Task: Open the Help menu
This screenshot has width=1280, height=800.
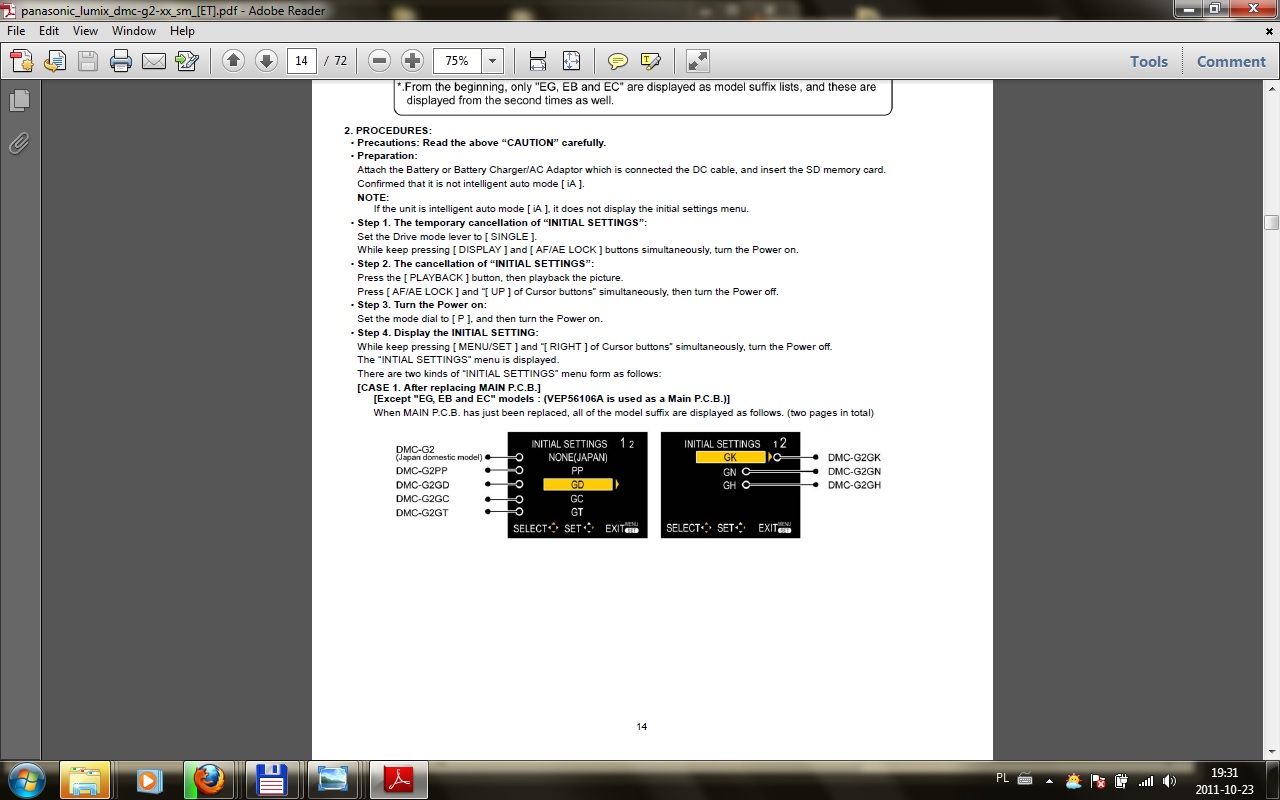Action: tap(182, 31)
